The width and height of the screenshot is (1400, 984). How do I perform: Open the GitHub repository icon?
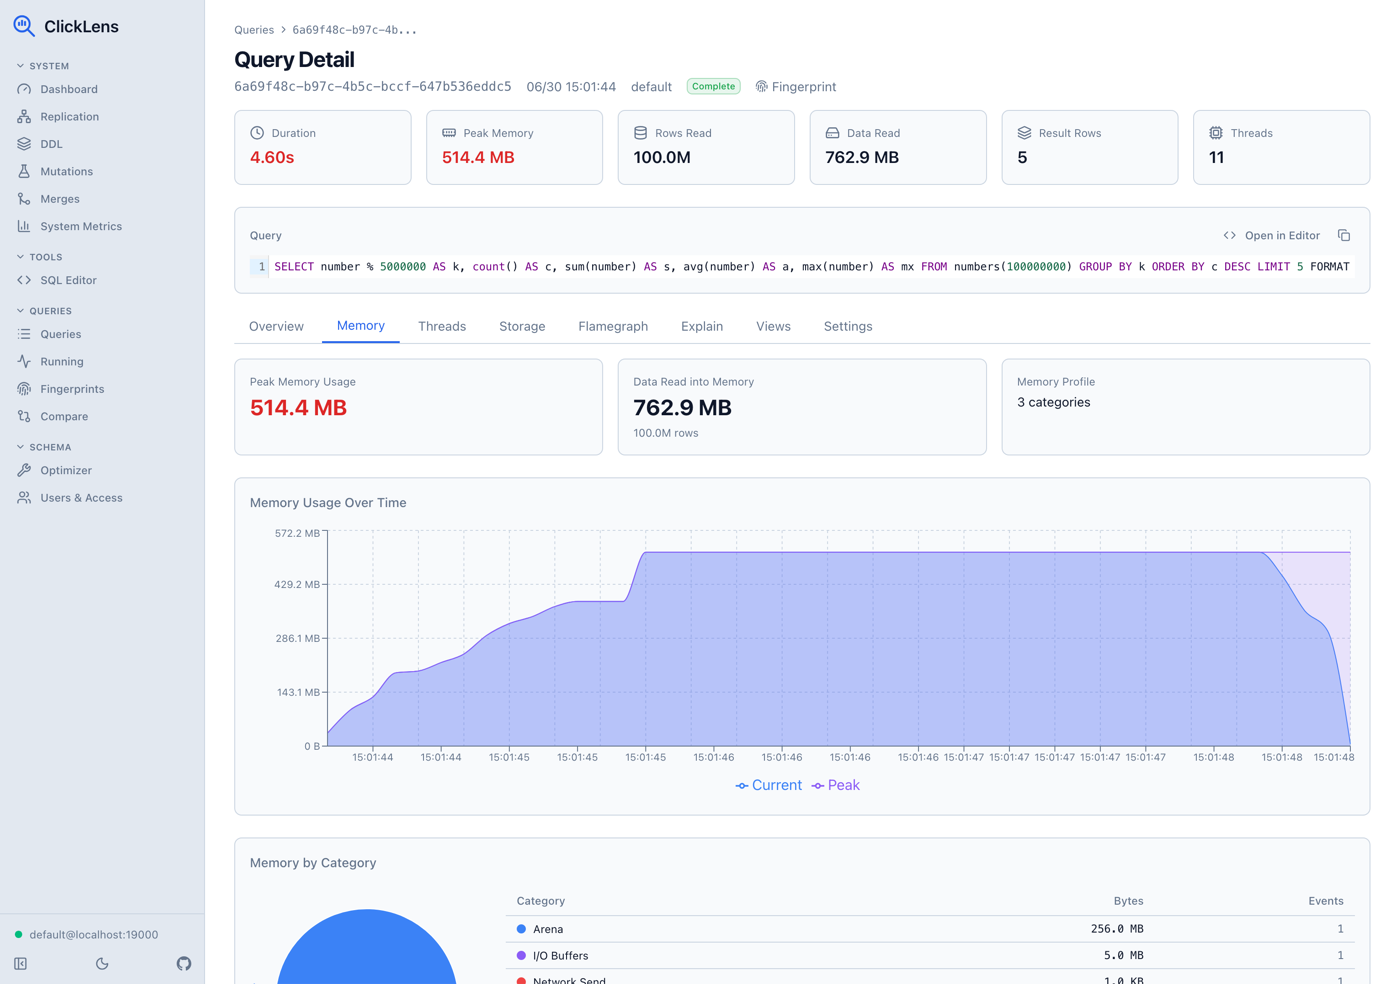184,964
